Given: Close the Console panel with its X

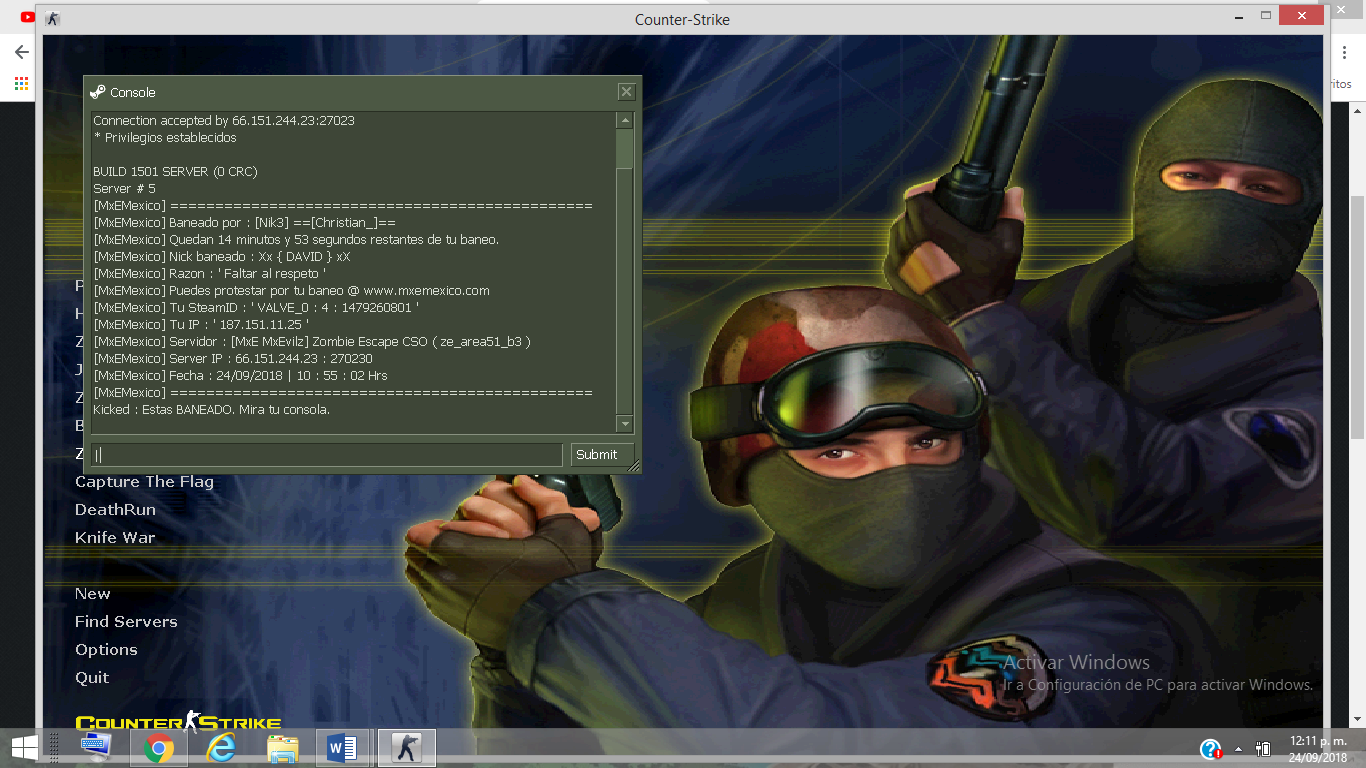Looking at the screenshot, I should pos(626,92).
